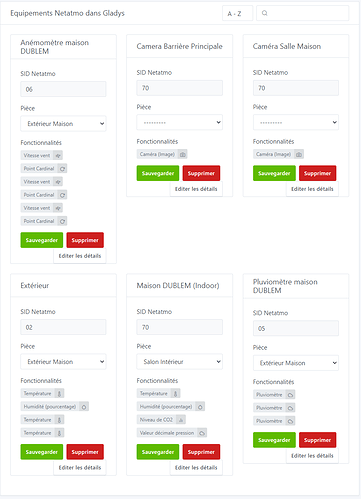This screenshot has height=499, width=361.
Task: Click the 'Camera Barrière Principale' card title
Action: point(179,46)
